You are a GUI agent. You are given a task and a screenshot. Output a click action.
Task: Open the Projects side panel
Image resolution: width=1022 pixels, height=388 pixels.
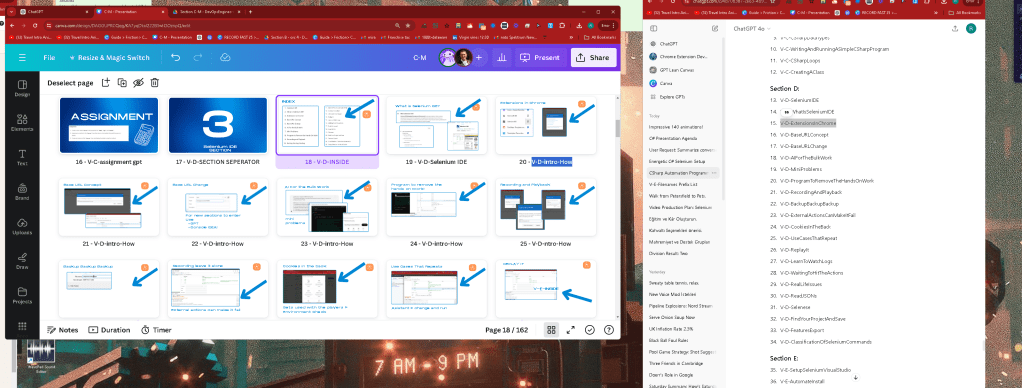coord(22,295)
